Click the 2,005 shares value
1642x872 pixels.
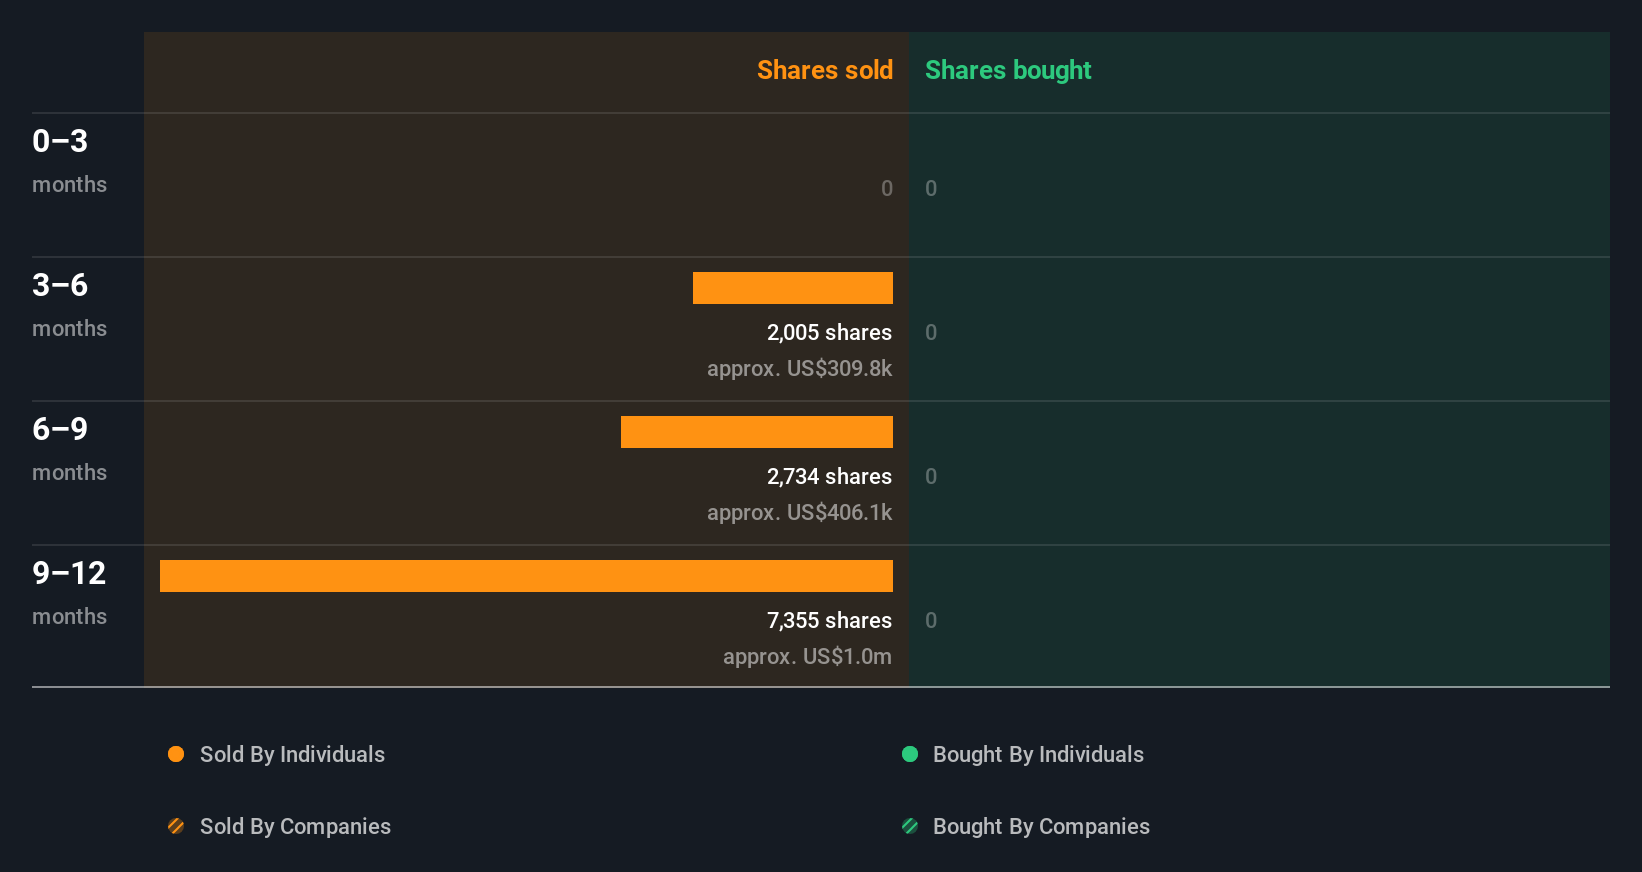pos(829,333)
